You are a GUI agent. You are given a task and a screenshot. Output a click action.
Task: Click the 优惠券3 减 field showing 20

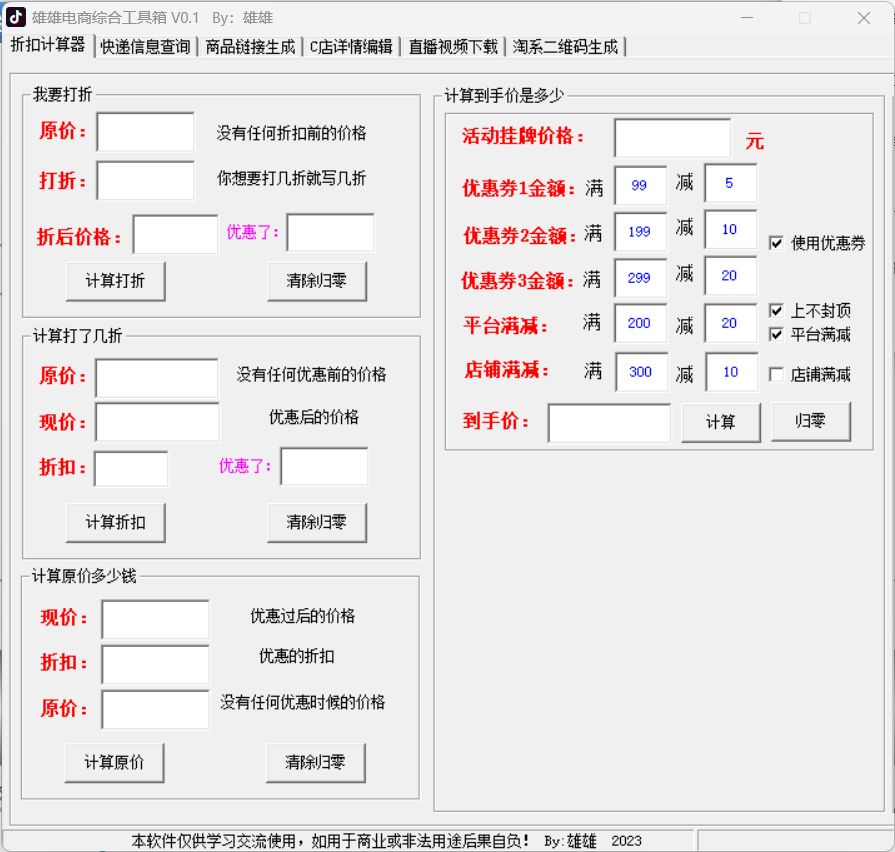[x=731, y=276]
